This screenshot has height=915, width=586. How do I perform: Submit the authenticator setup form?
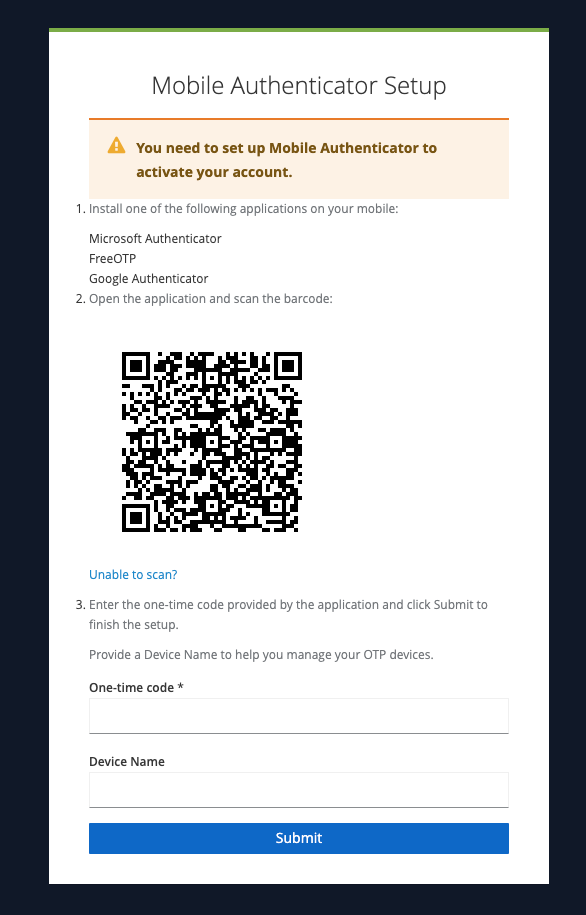tap(299, 838)
